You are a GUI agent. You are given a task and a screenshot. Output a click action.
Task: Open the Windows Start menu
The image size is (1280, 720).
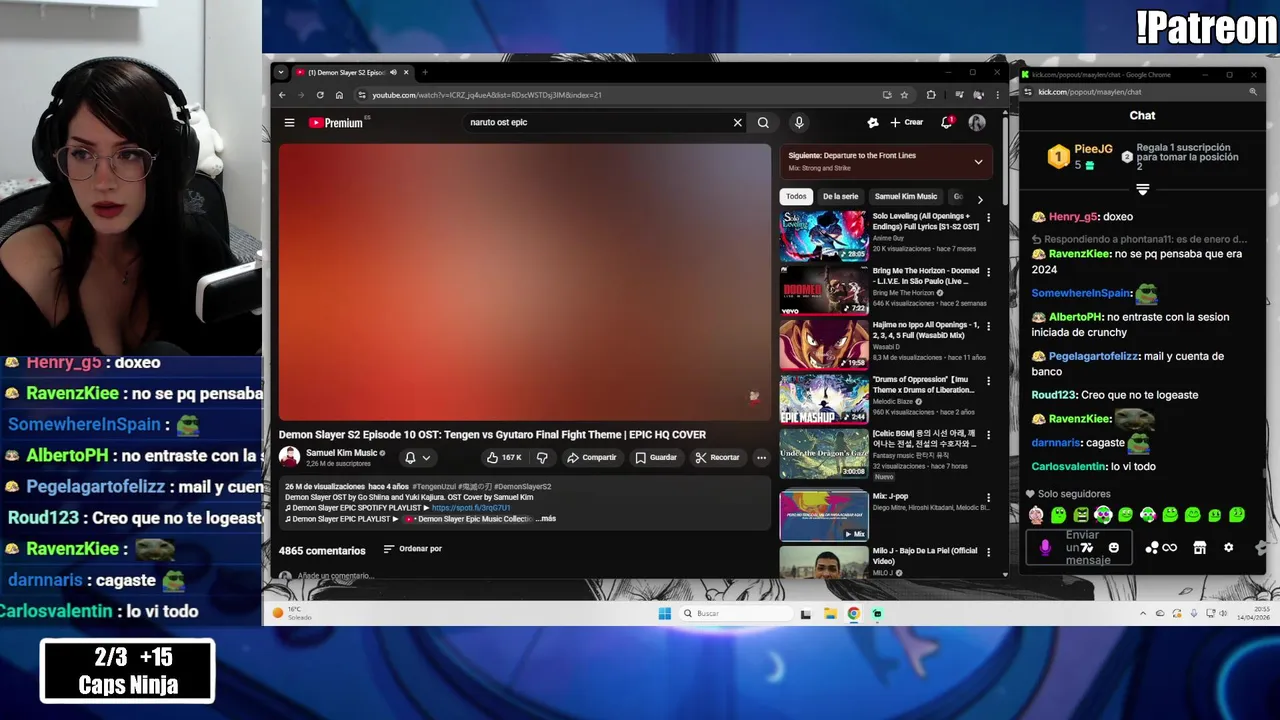(x=665, y=614)
